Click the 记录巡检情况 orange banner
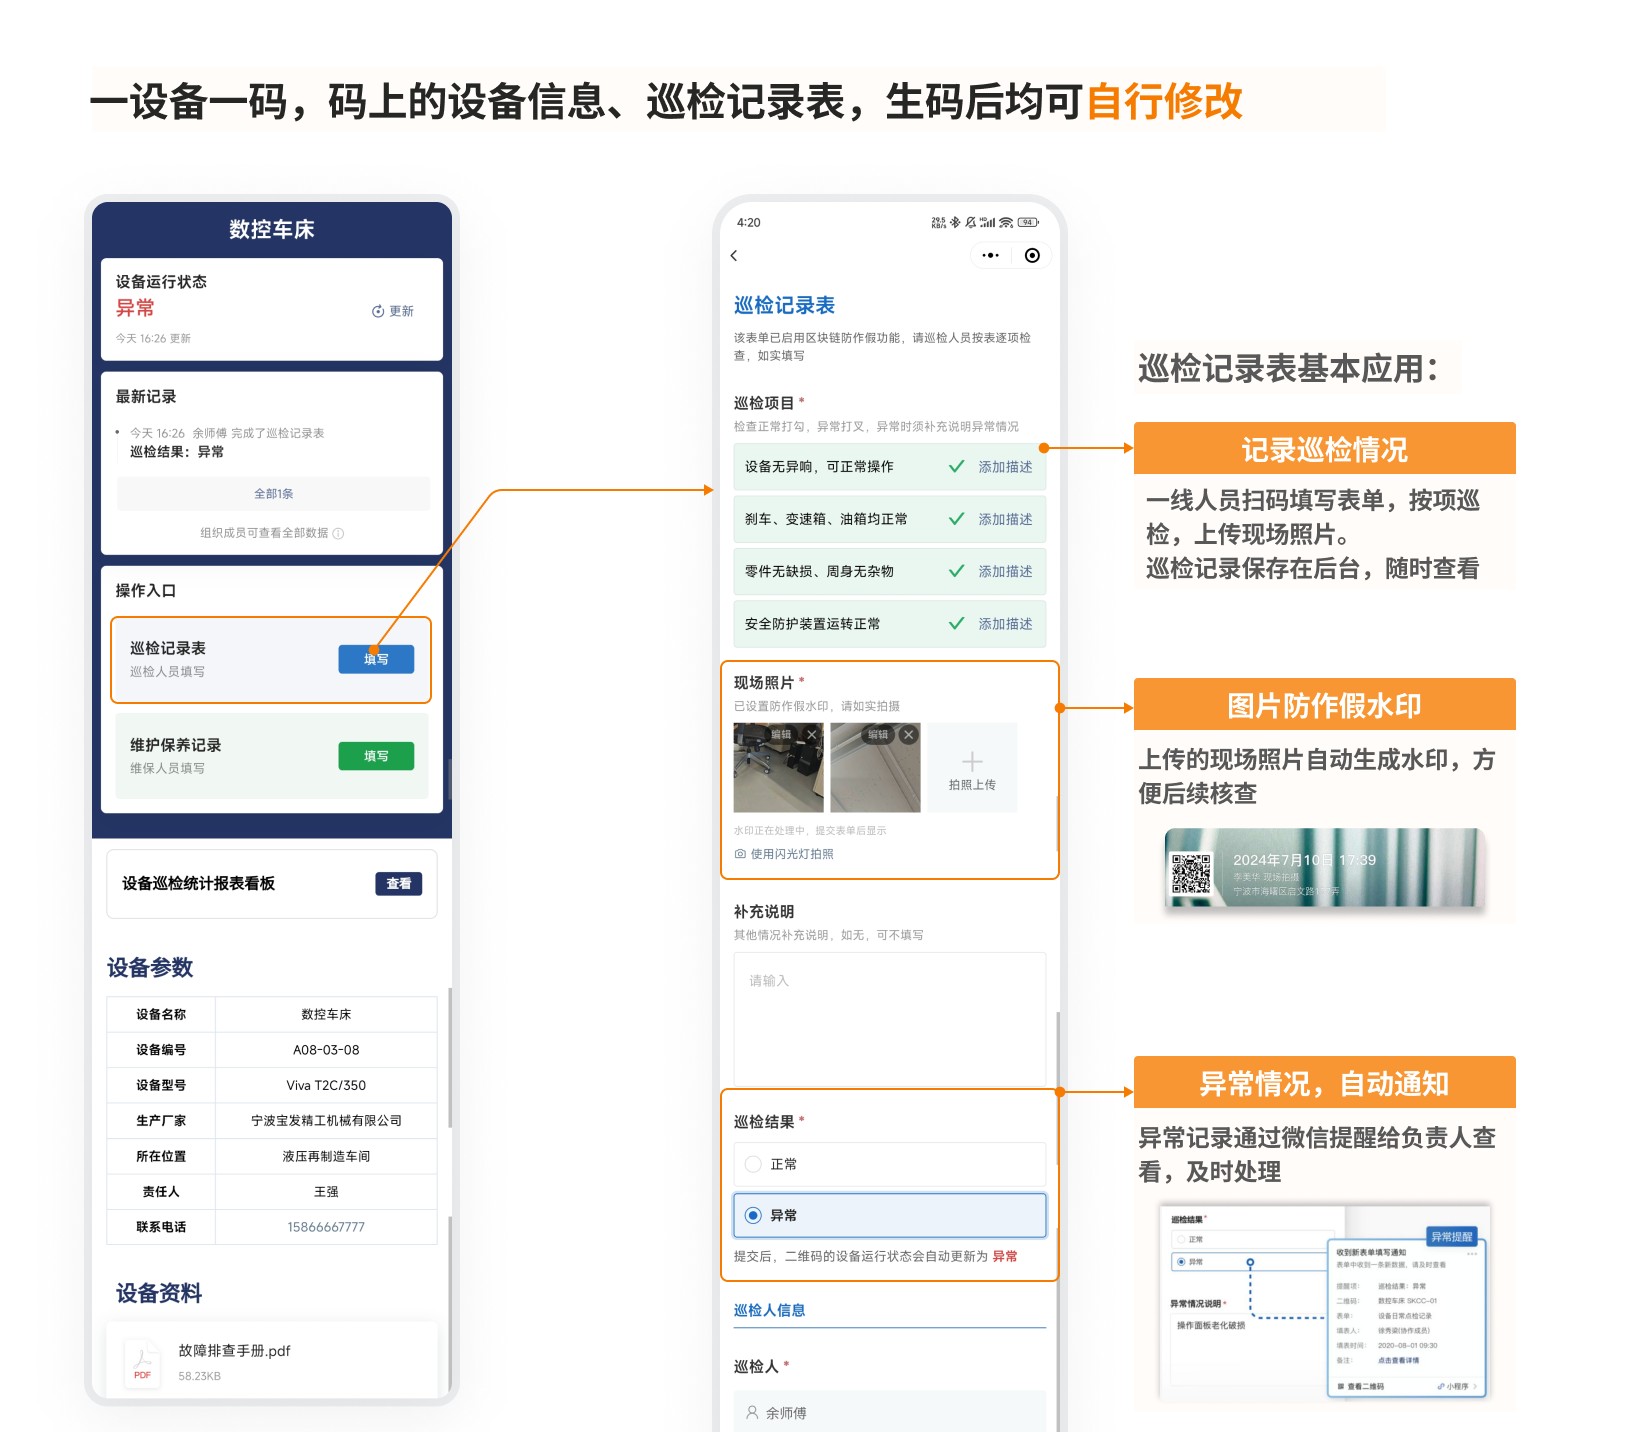 pos(1325,448)
